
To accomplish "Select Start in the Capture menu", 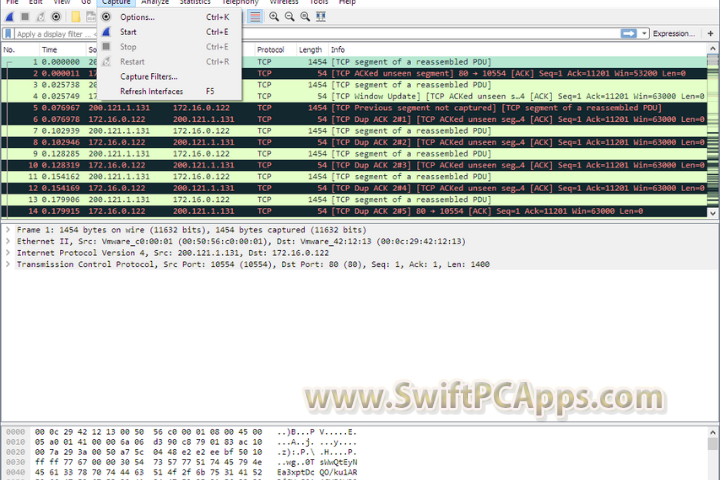I will pyautogui.click(x=169, y=32).
